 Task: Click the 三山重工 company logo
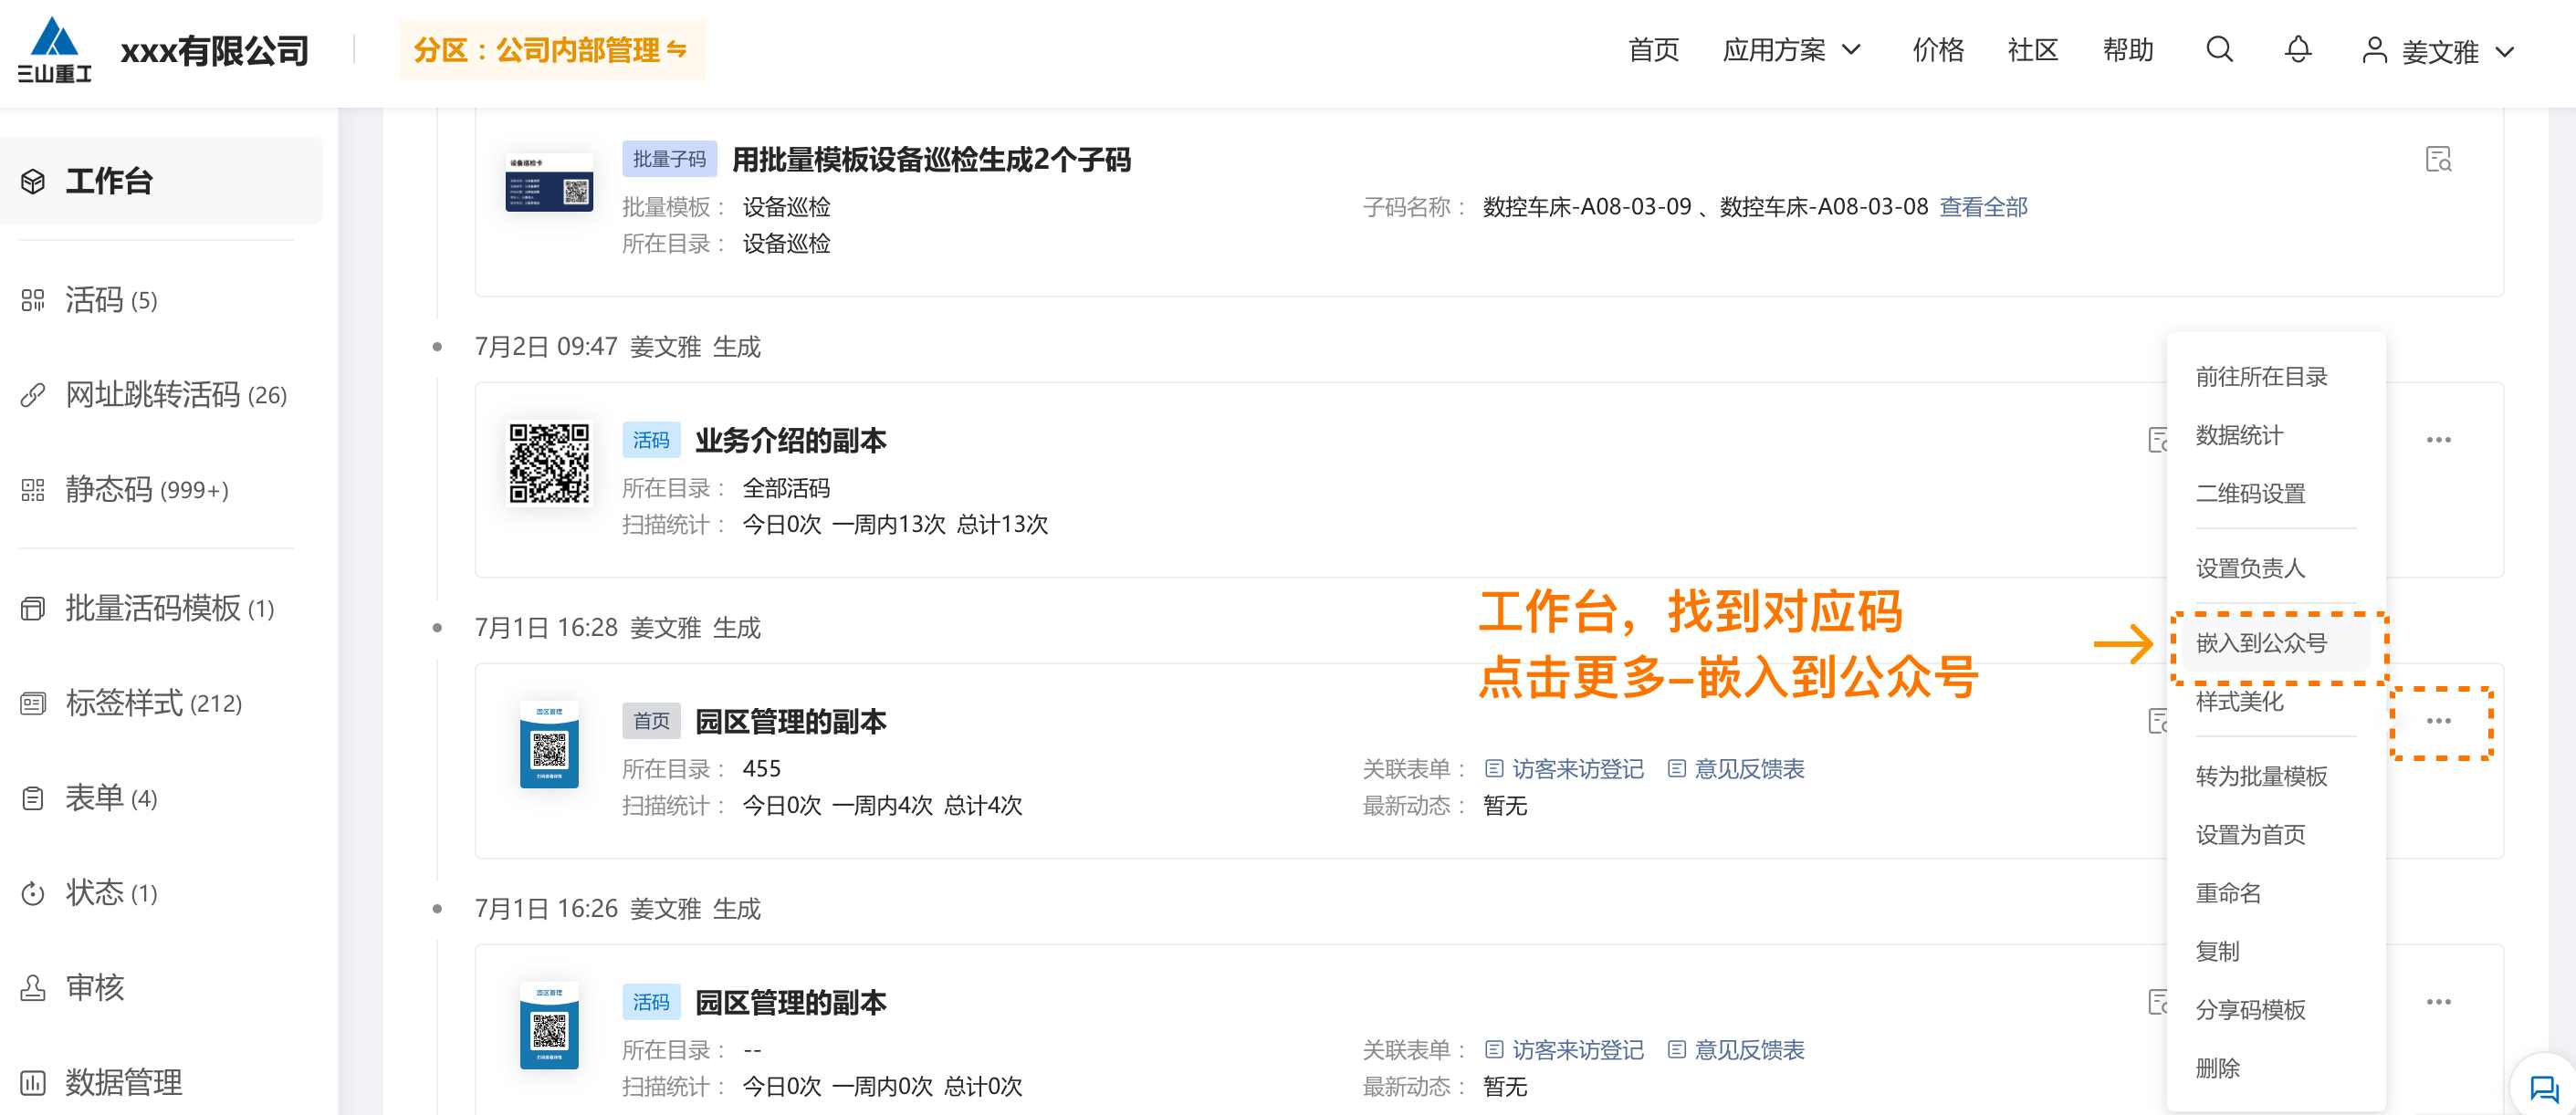[x=55, y=50]
